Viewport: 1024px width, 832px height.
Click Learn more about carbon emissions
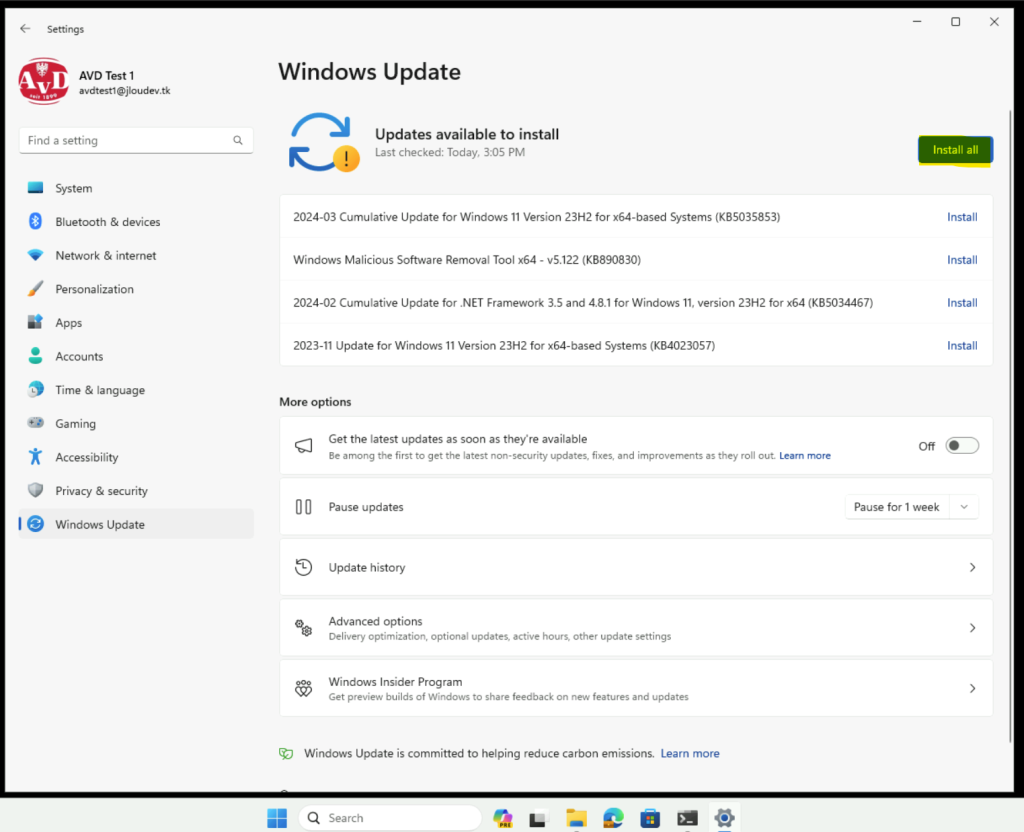pos(690,753)
